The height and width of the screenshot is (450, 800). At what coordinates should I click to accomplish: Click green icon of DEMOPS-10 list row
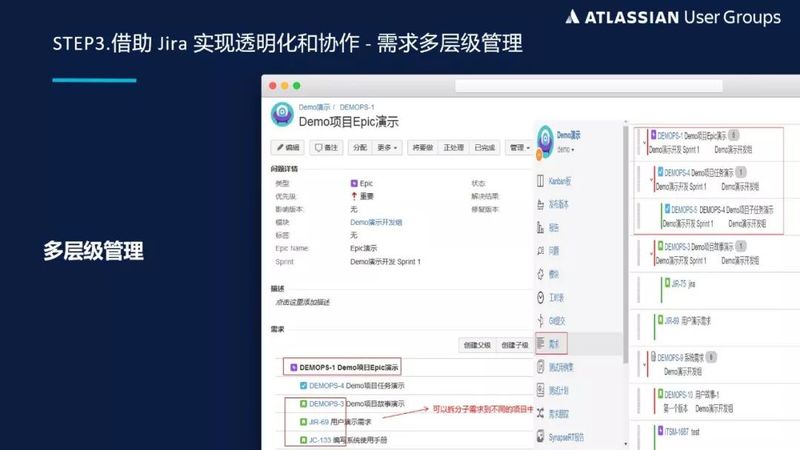click(x=661, y=393)
